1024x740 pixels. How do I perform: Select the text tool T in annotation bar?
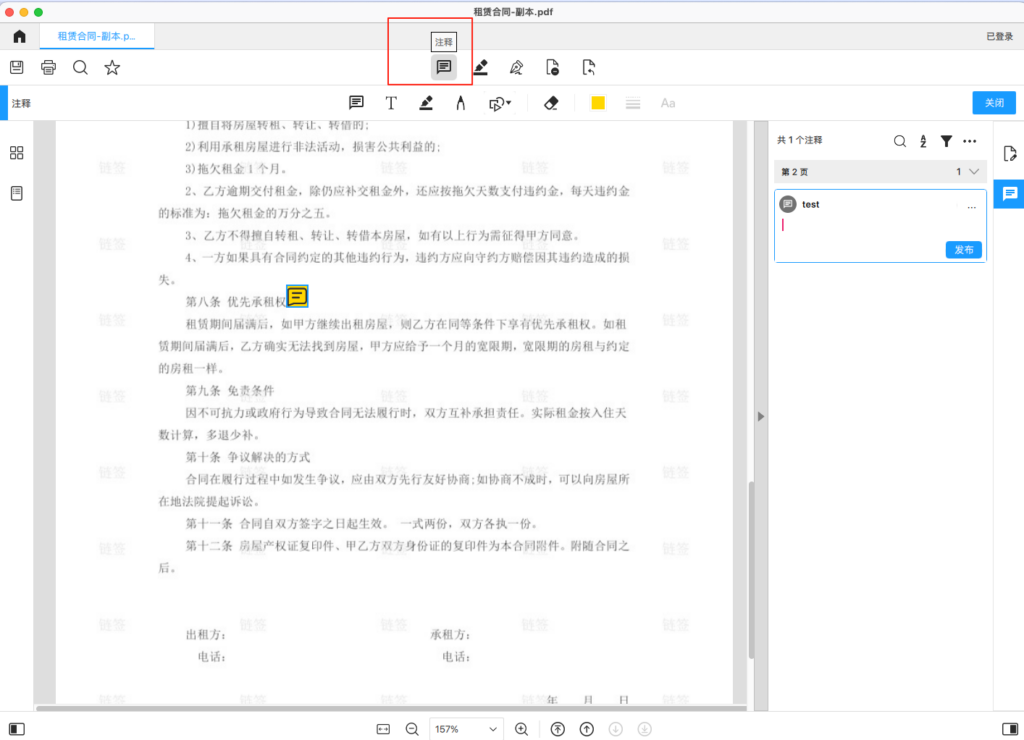[391, 103]
